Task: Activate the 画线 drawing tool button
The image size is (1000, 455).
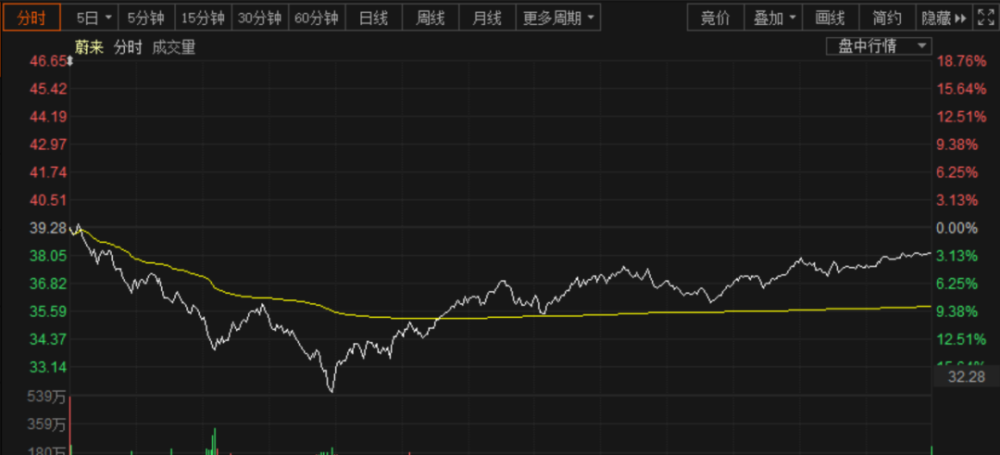Action: (x=830, y=18)
